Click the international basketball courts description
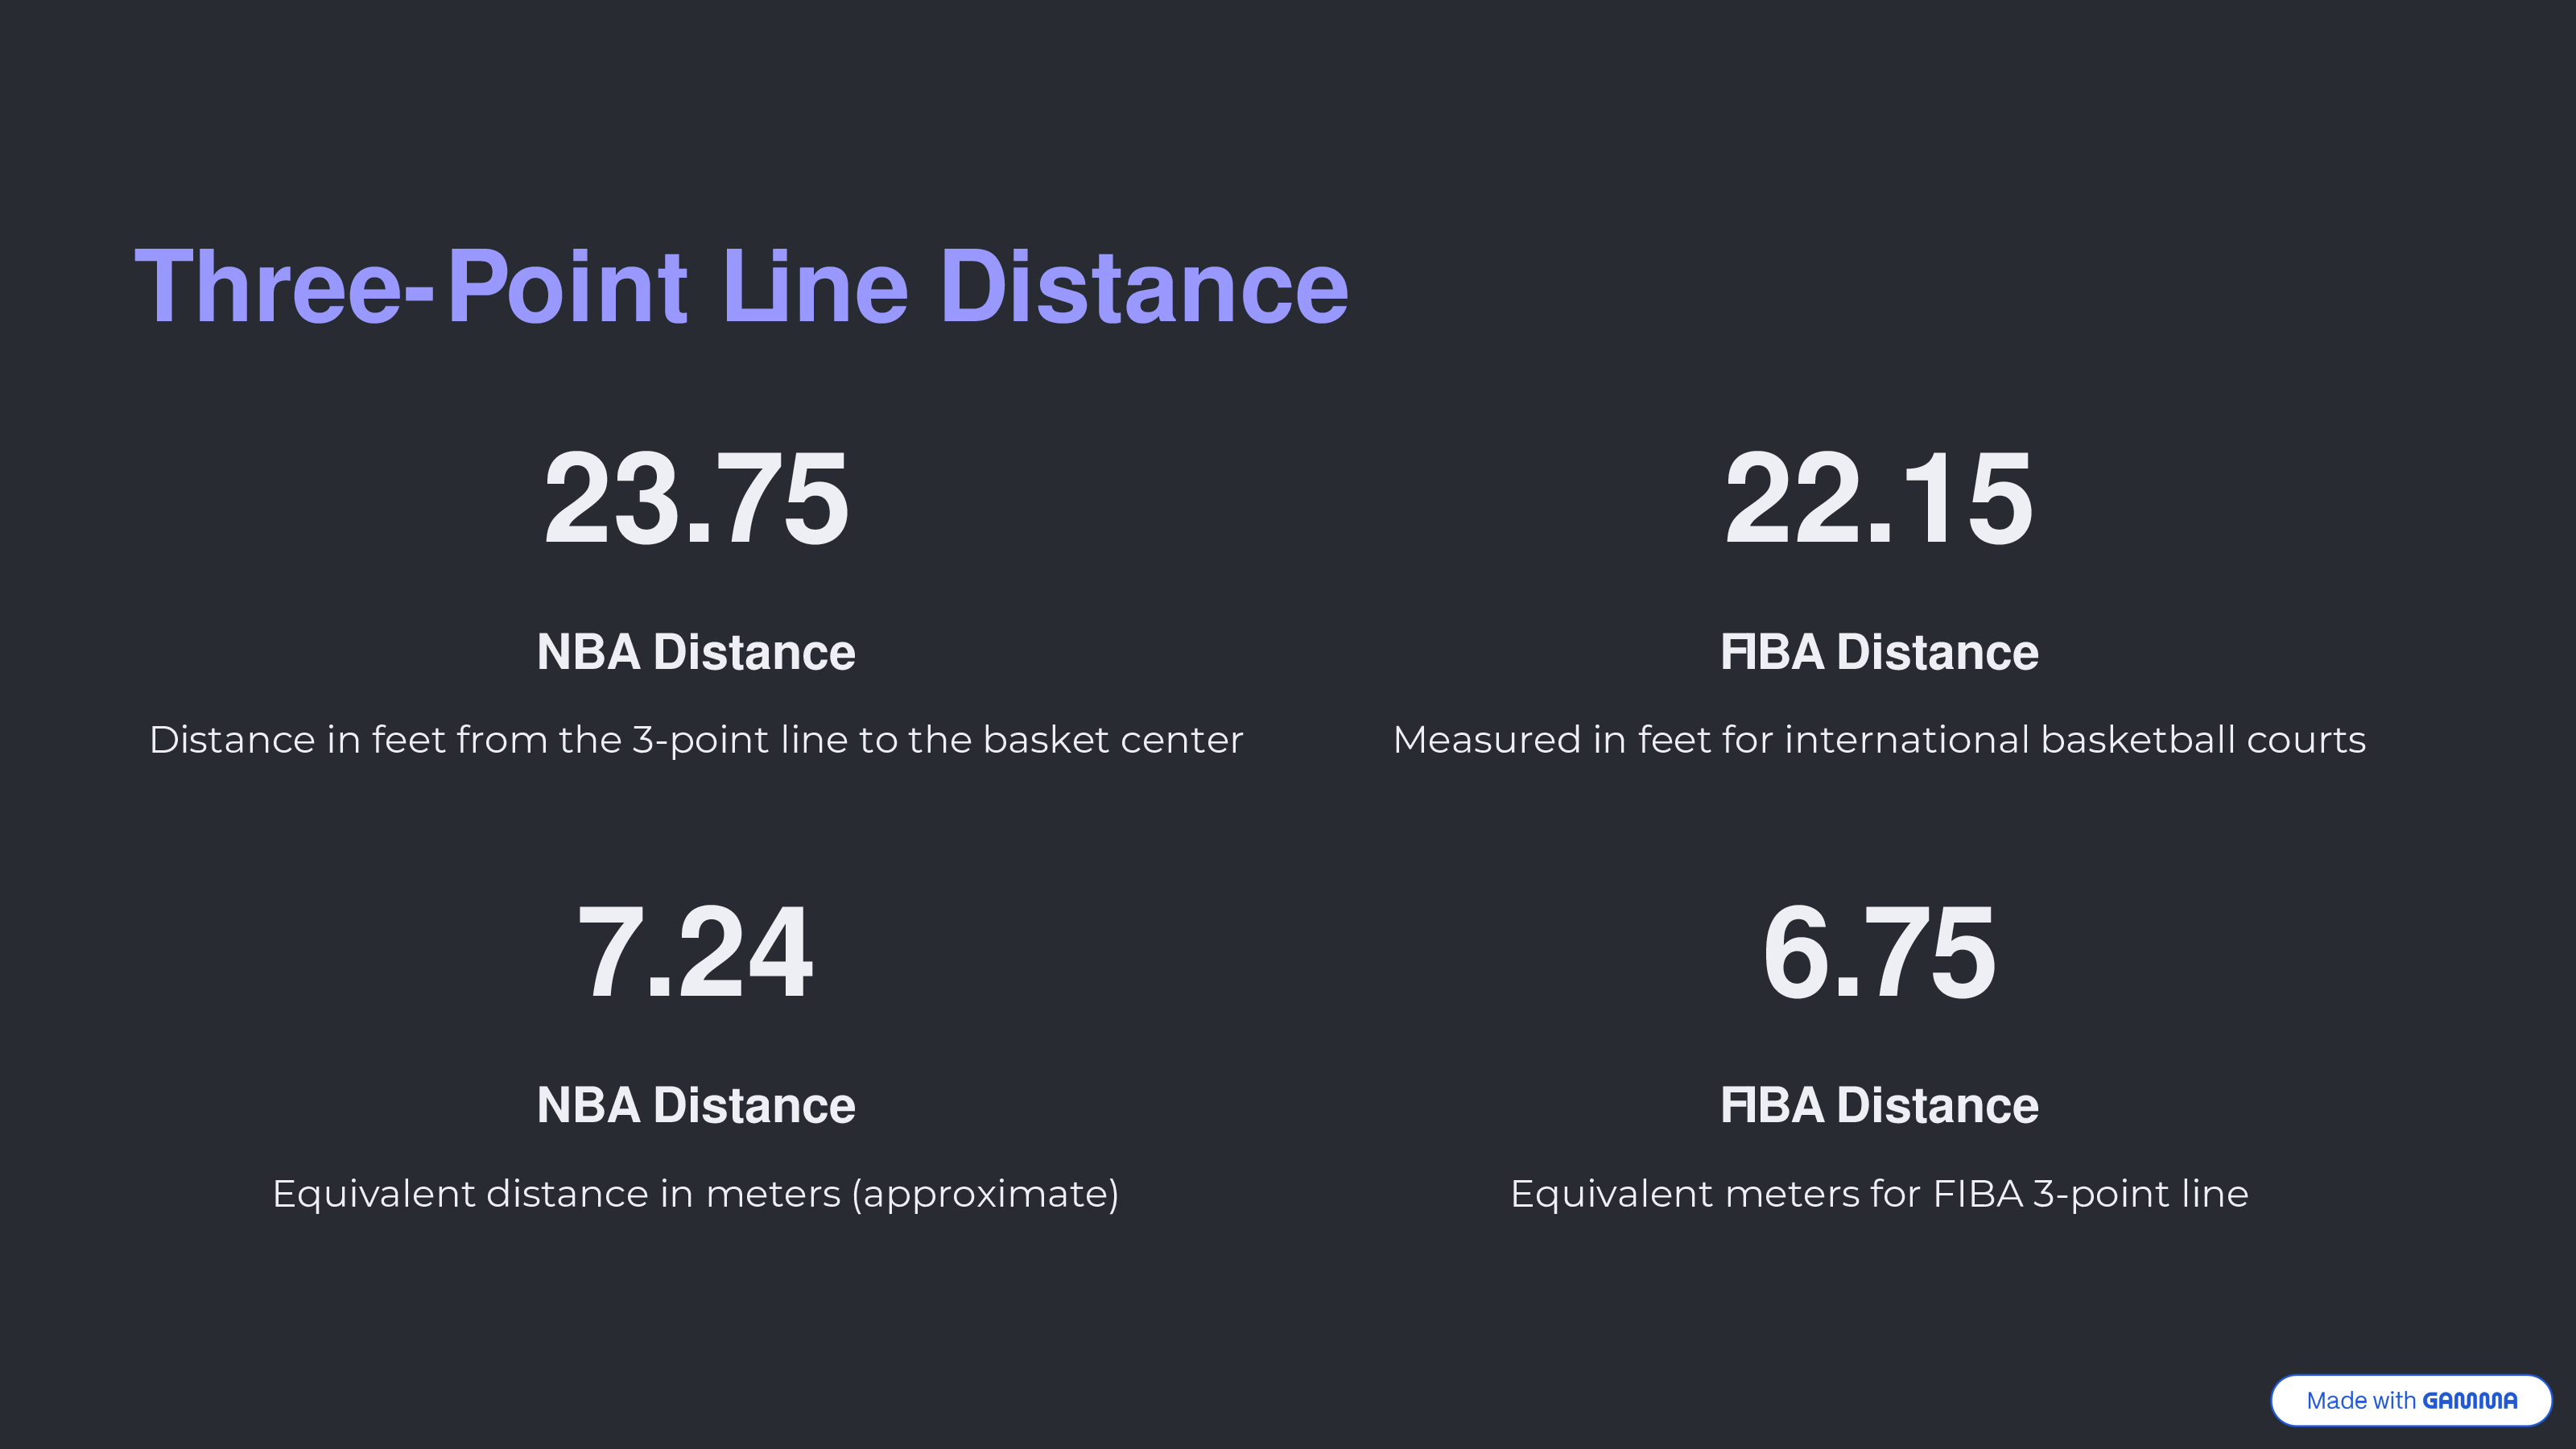 coord(1879,740)
